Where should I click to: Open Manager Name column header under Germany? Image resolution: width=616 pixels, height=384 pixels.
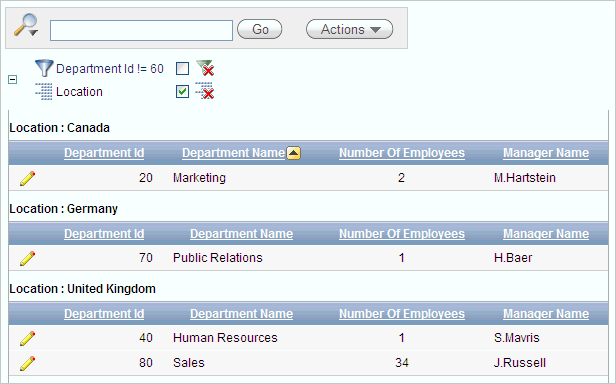click(x=546, y=234)
